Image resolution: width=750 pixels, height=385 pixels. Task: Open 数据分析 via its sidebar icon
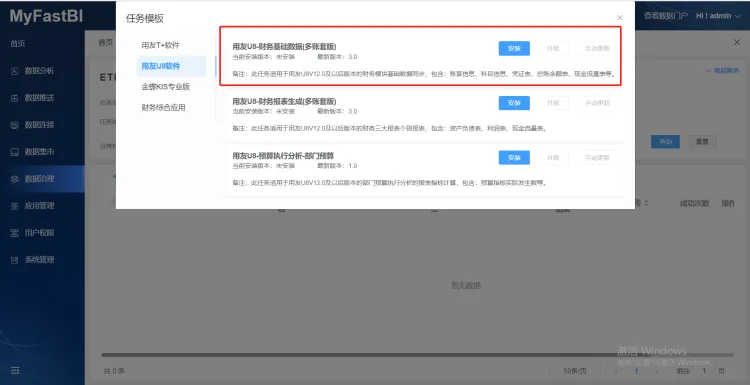click(14, 71)
